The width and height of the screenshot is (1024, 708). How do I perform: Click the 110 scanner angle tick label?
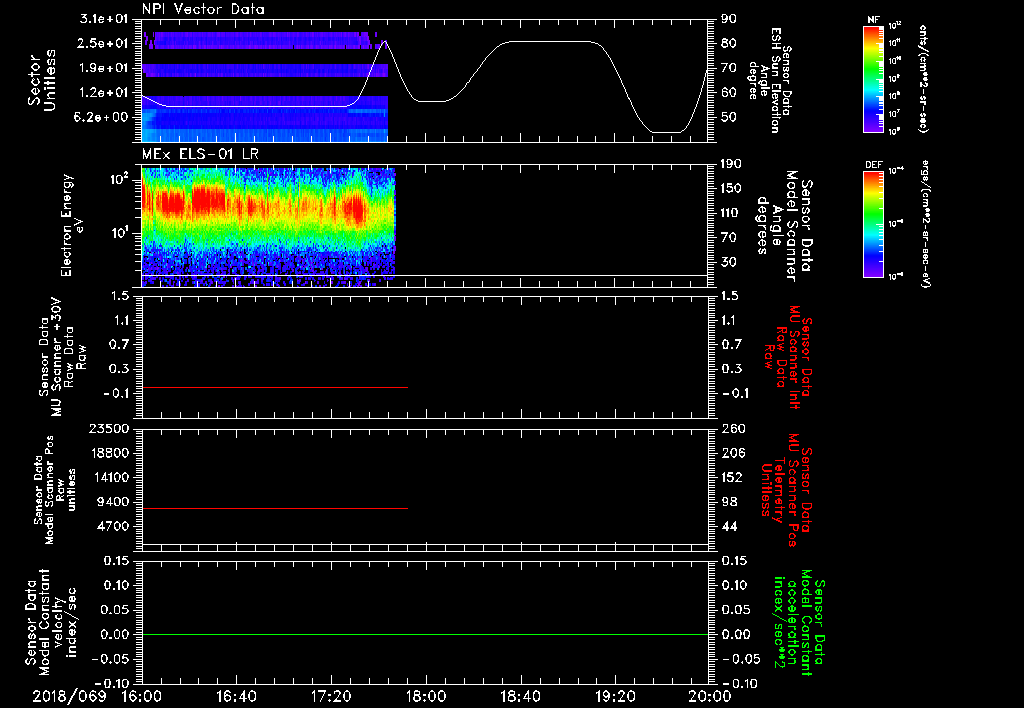click(732, 213)
